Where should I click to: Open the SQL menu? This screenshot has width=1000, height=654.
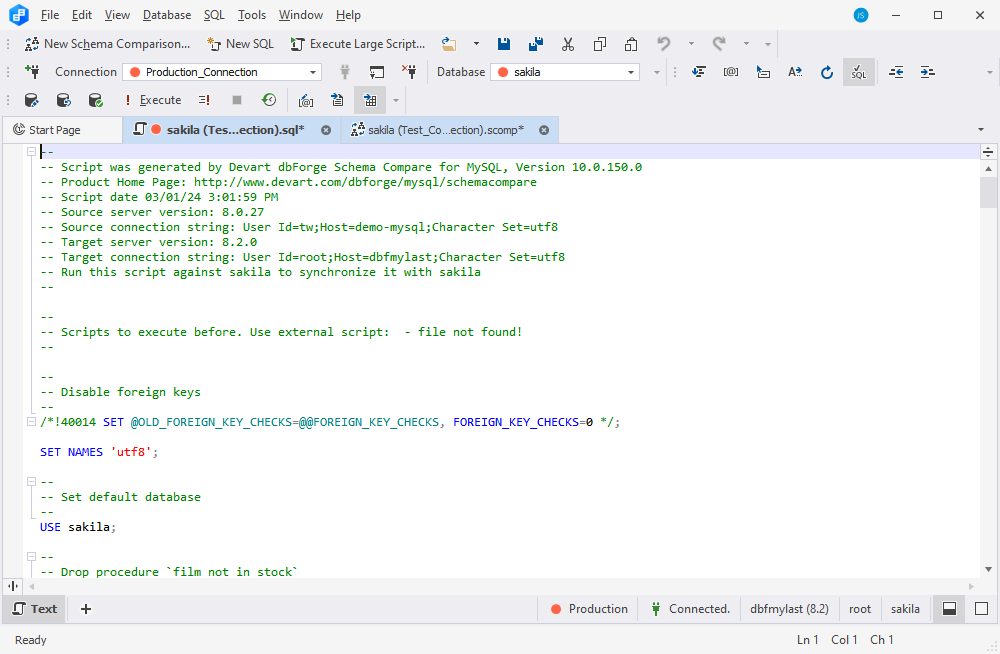click(214, 15)
